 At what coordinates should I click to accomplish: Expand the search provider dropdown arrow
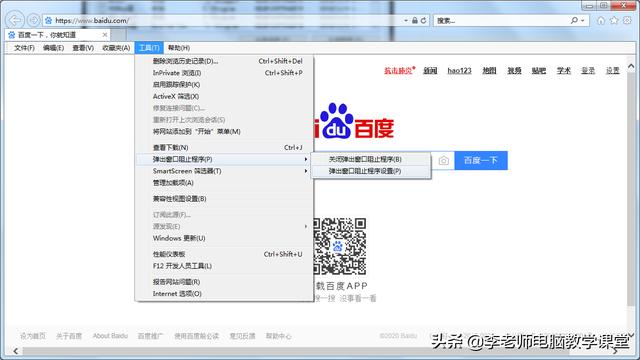pyautogui.click(x=583, y=20)
